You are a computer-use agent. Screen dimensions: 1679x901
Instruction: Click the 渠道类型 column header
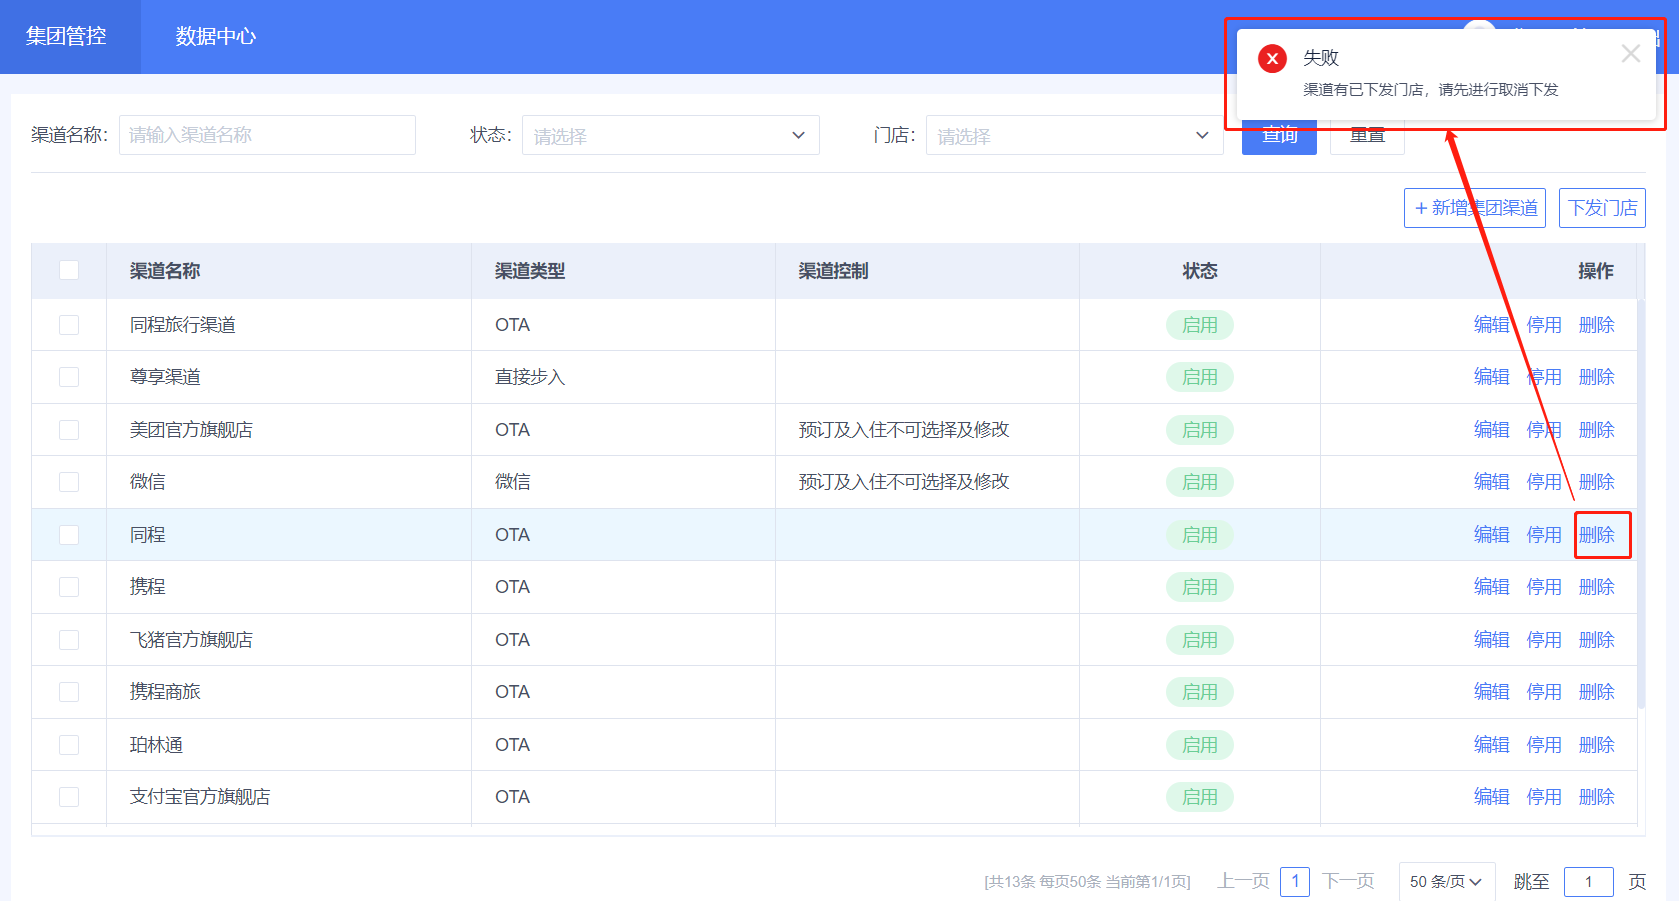530,271
